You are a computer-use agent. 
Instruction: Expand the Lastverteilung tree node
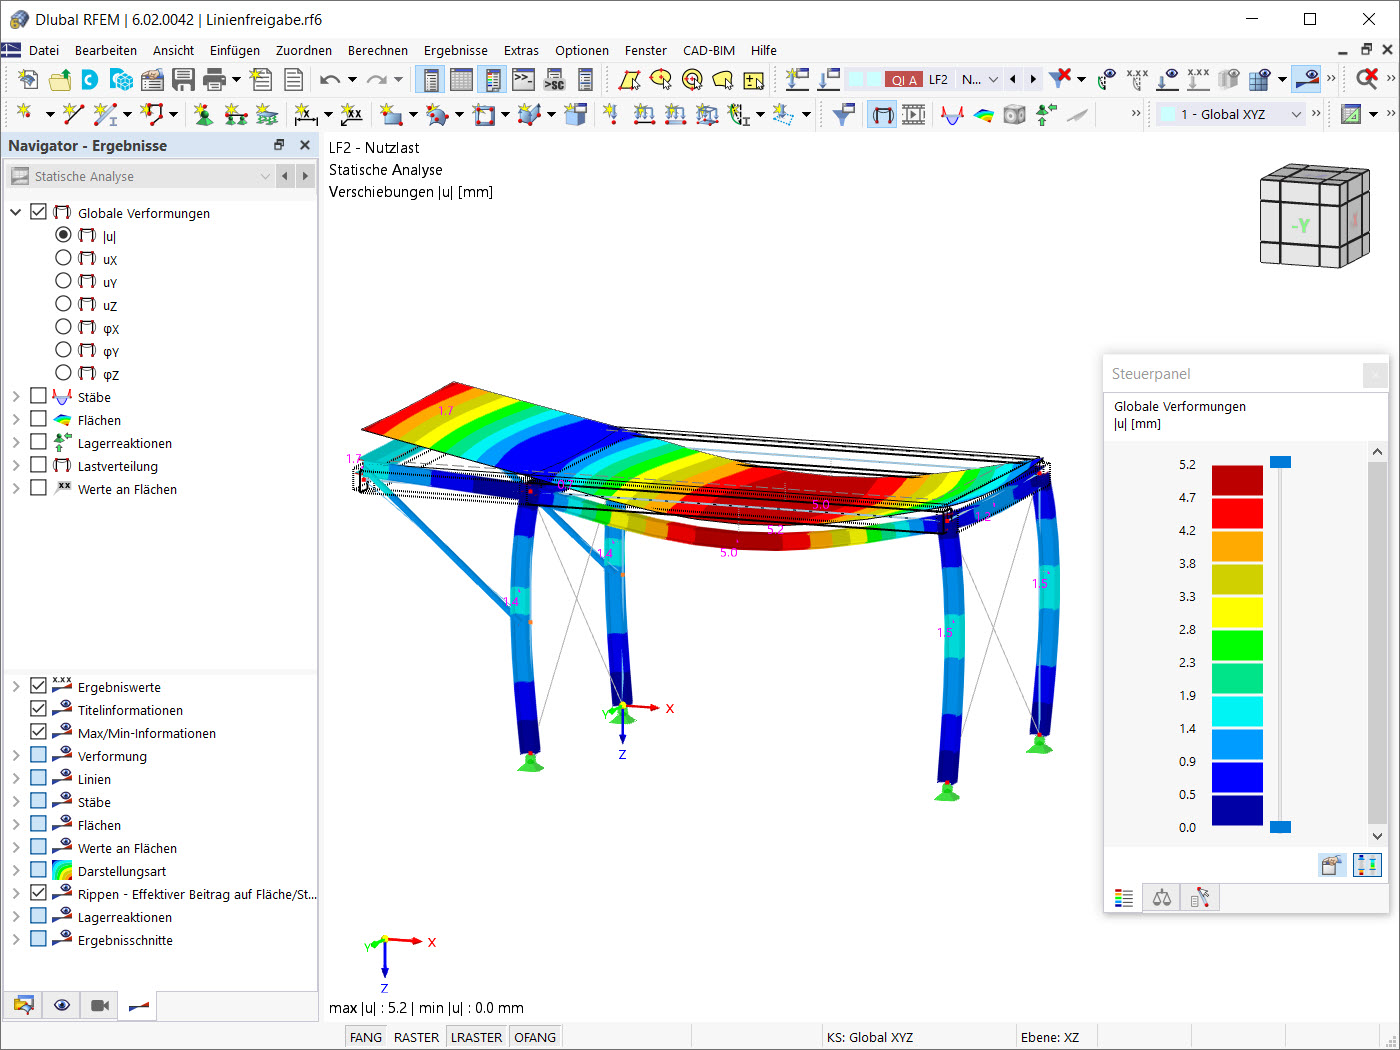(x=16, y=466)
